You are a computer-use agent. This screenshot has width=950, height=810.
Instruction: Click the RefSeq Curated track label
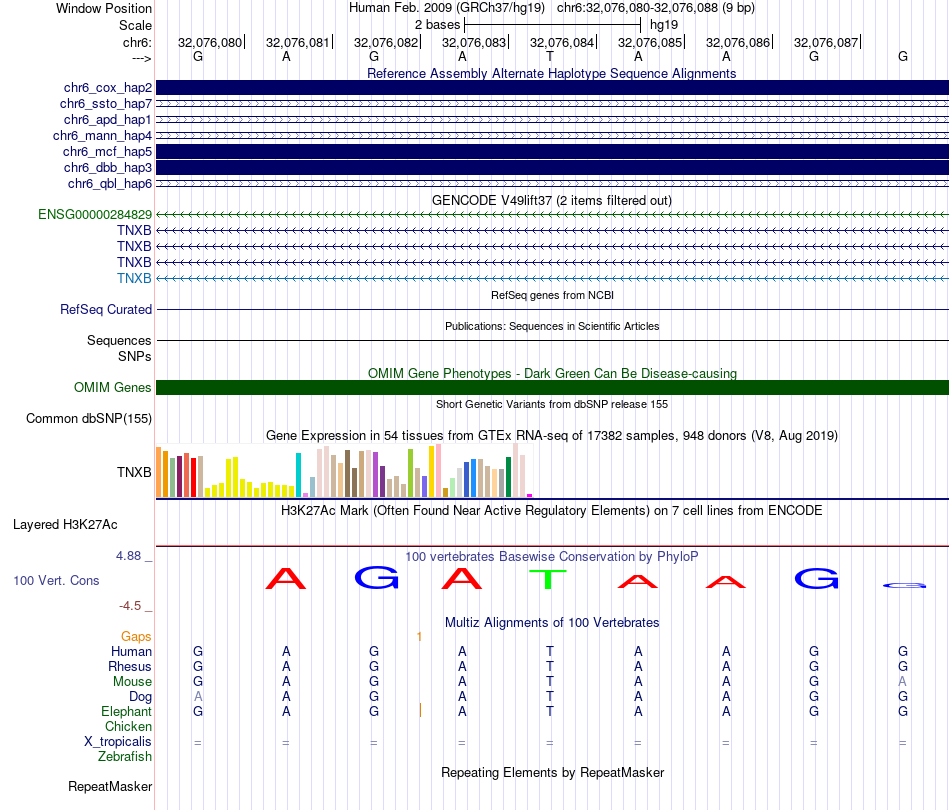coord(106,310)
